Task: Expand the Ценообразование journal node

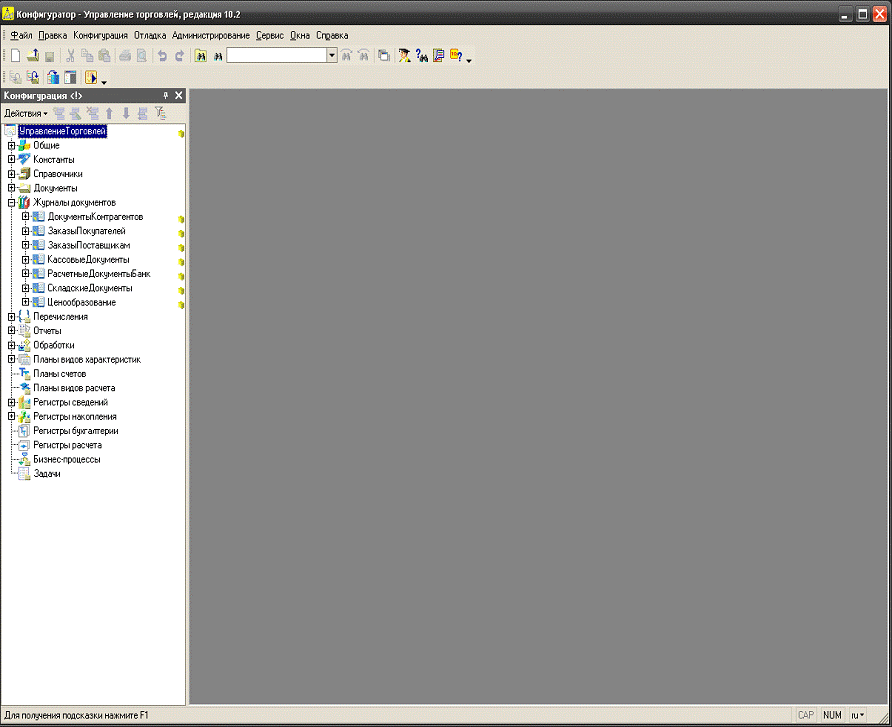Action: [26, 302]
